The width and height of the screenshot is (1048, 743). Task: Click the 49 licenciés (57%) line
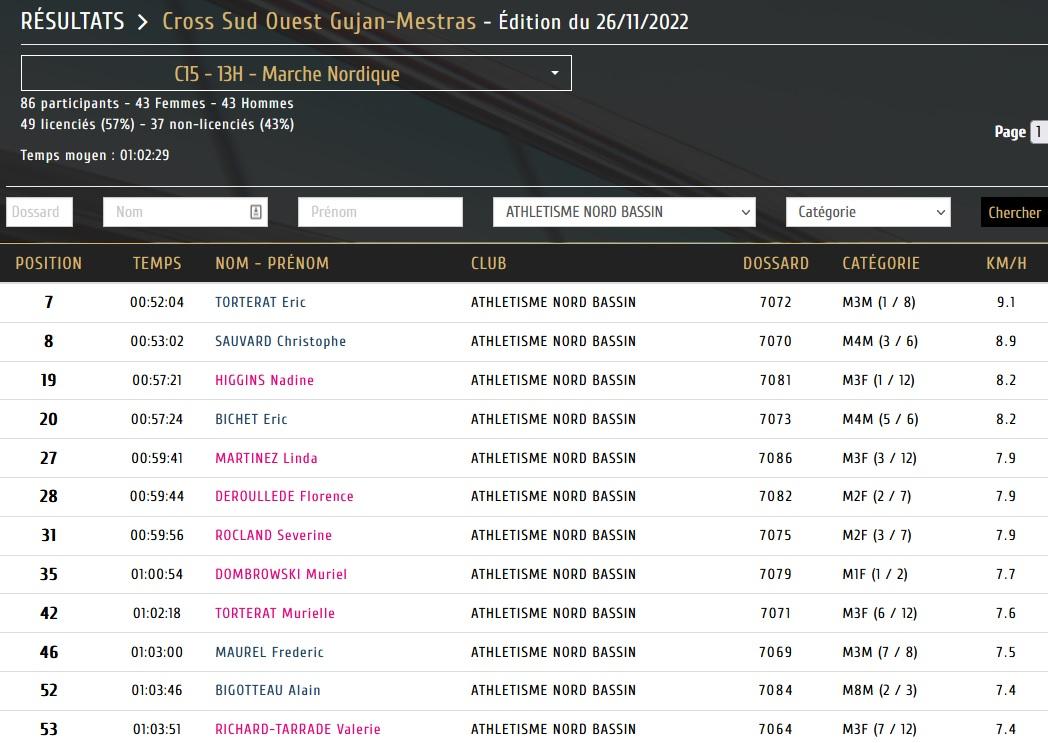tap(157, 124)
